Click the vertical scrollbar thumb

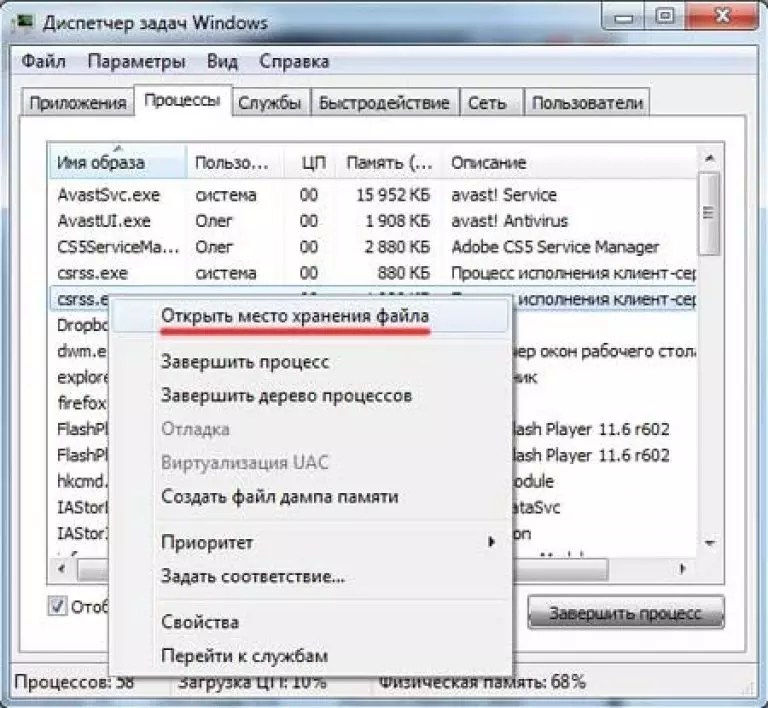710,212
